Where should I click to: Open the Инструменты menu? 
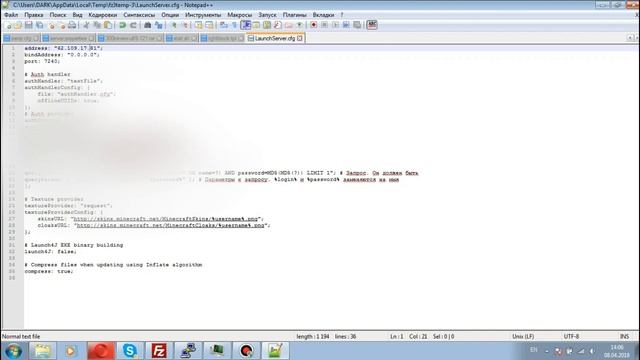(203, 15)
